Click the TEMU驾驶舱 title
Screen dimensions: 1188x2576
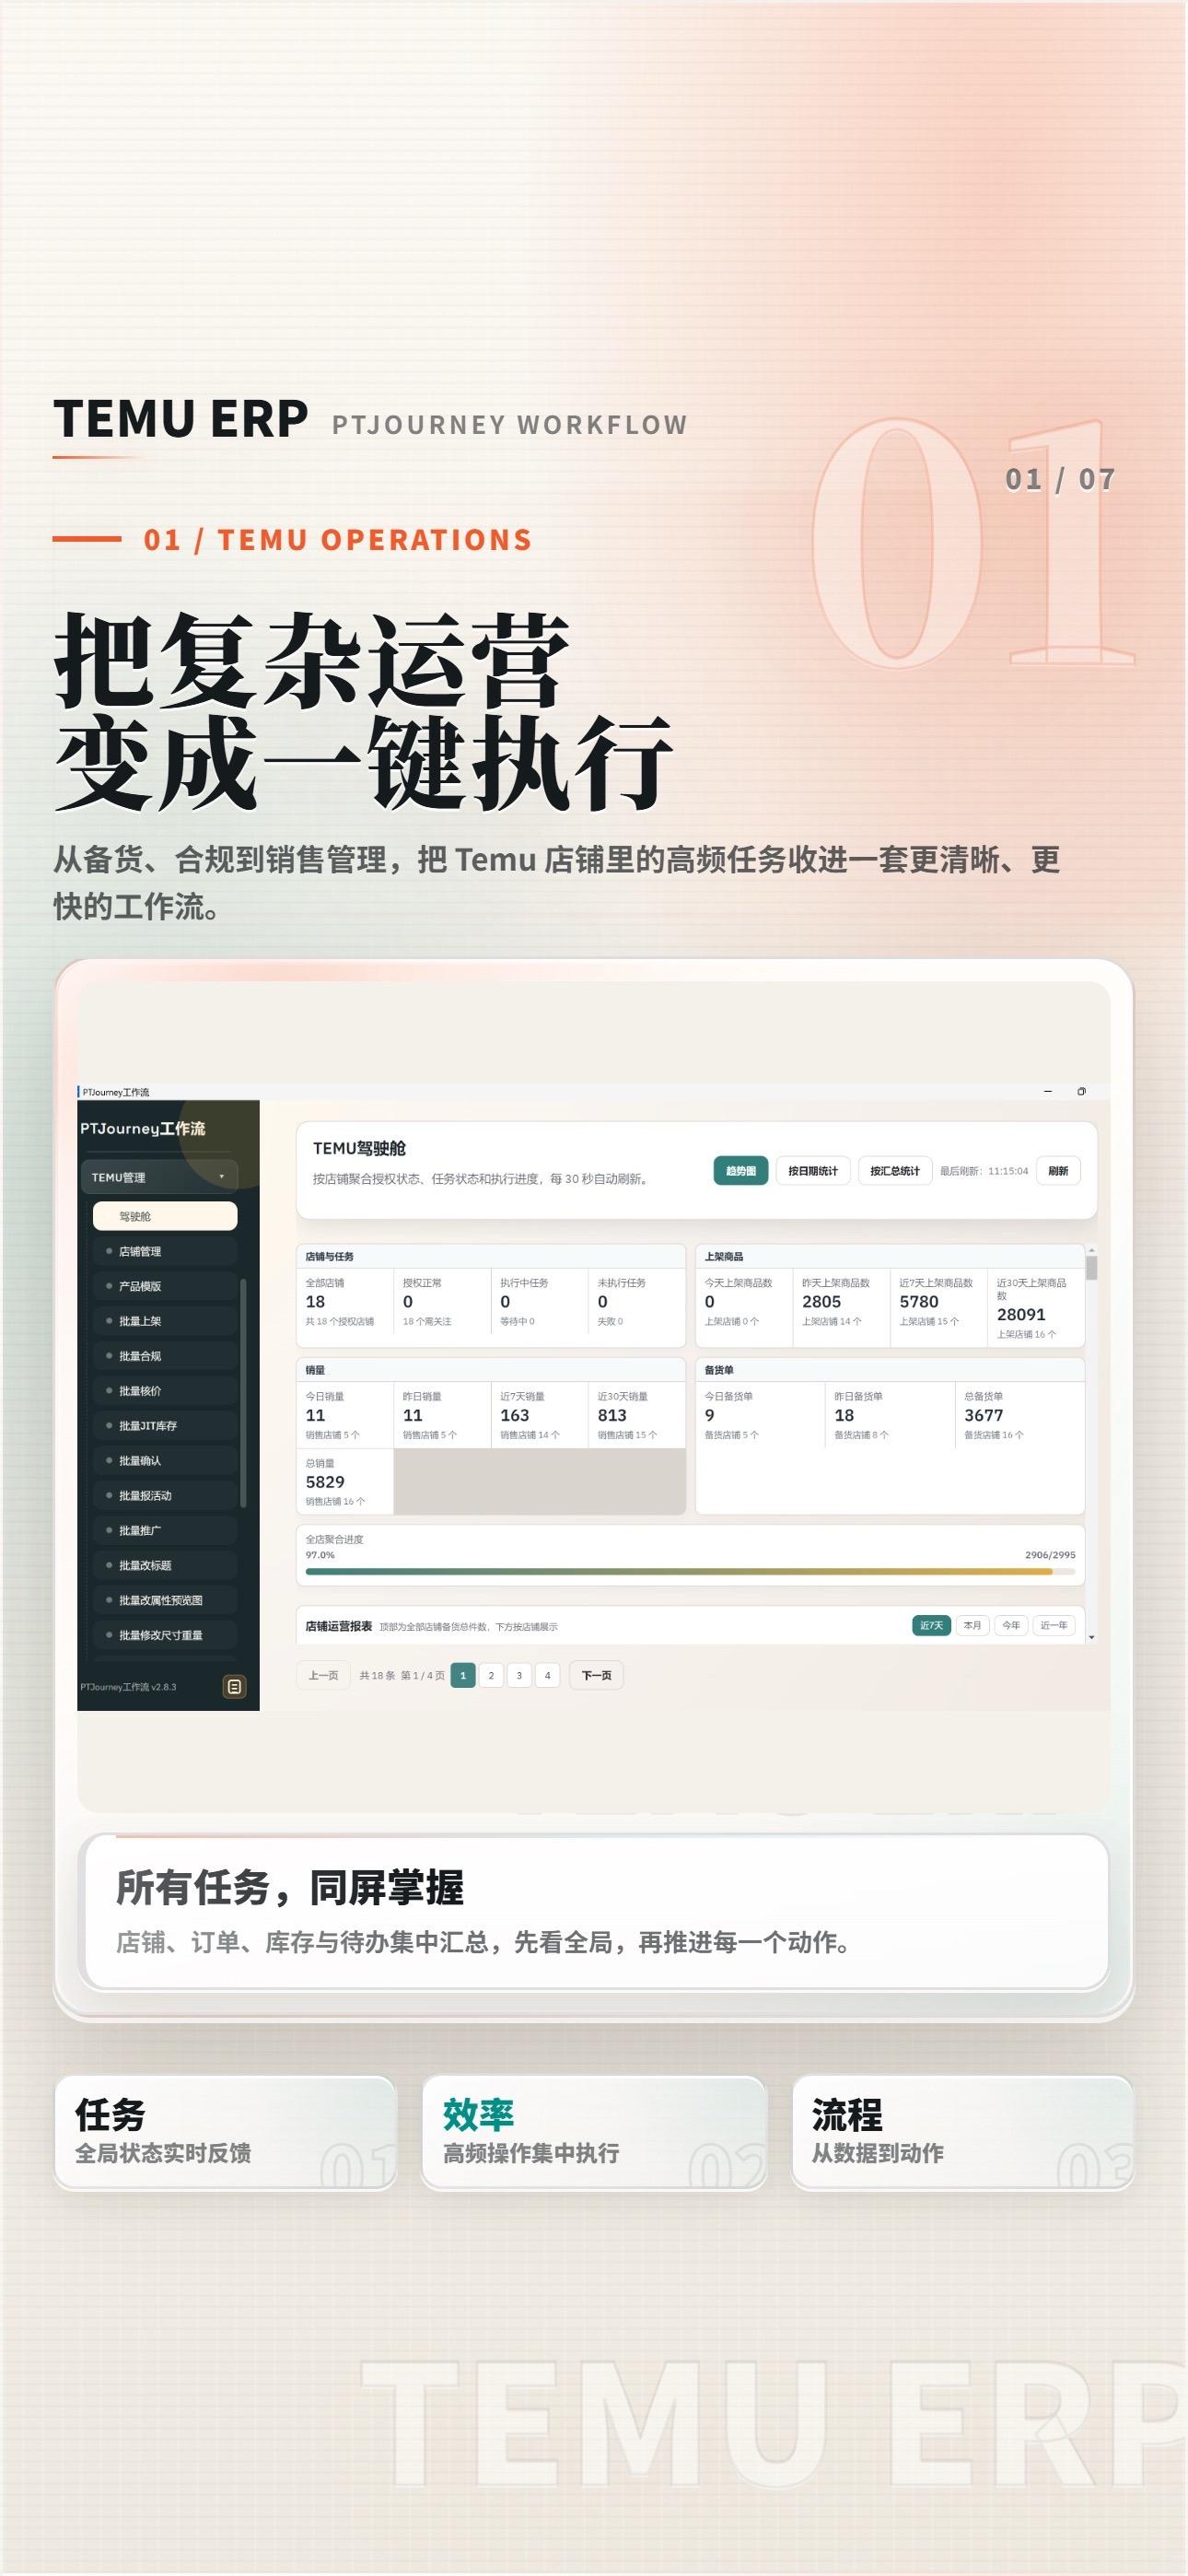coord(360,1148)
